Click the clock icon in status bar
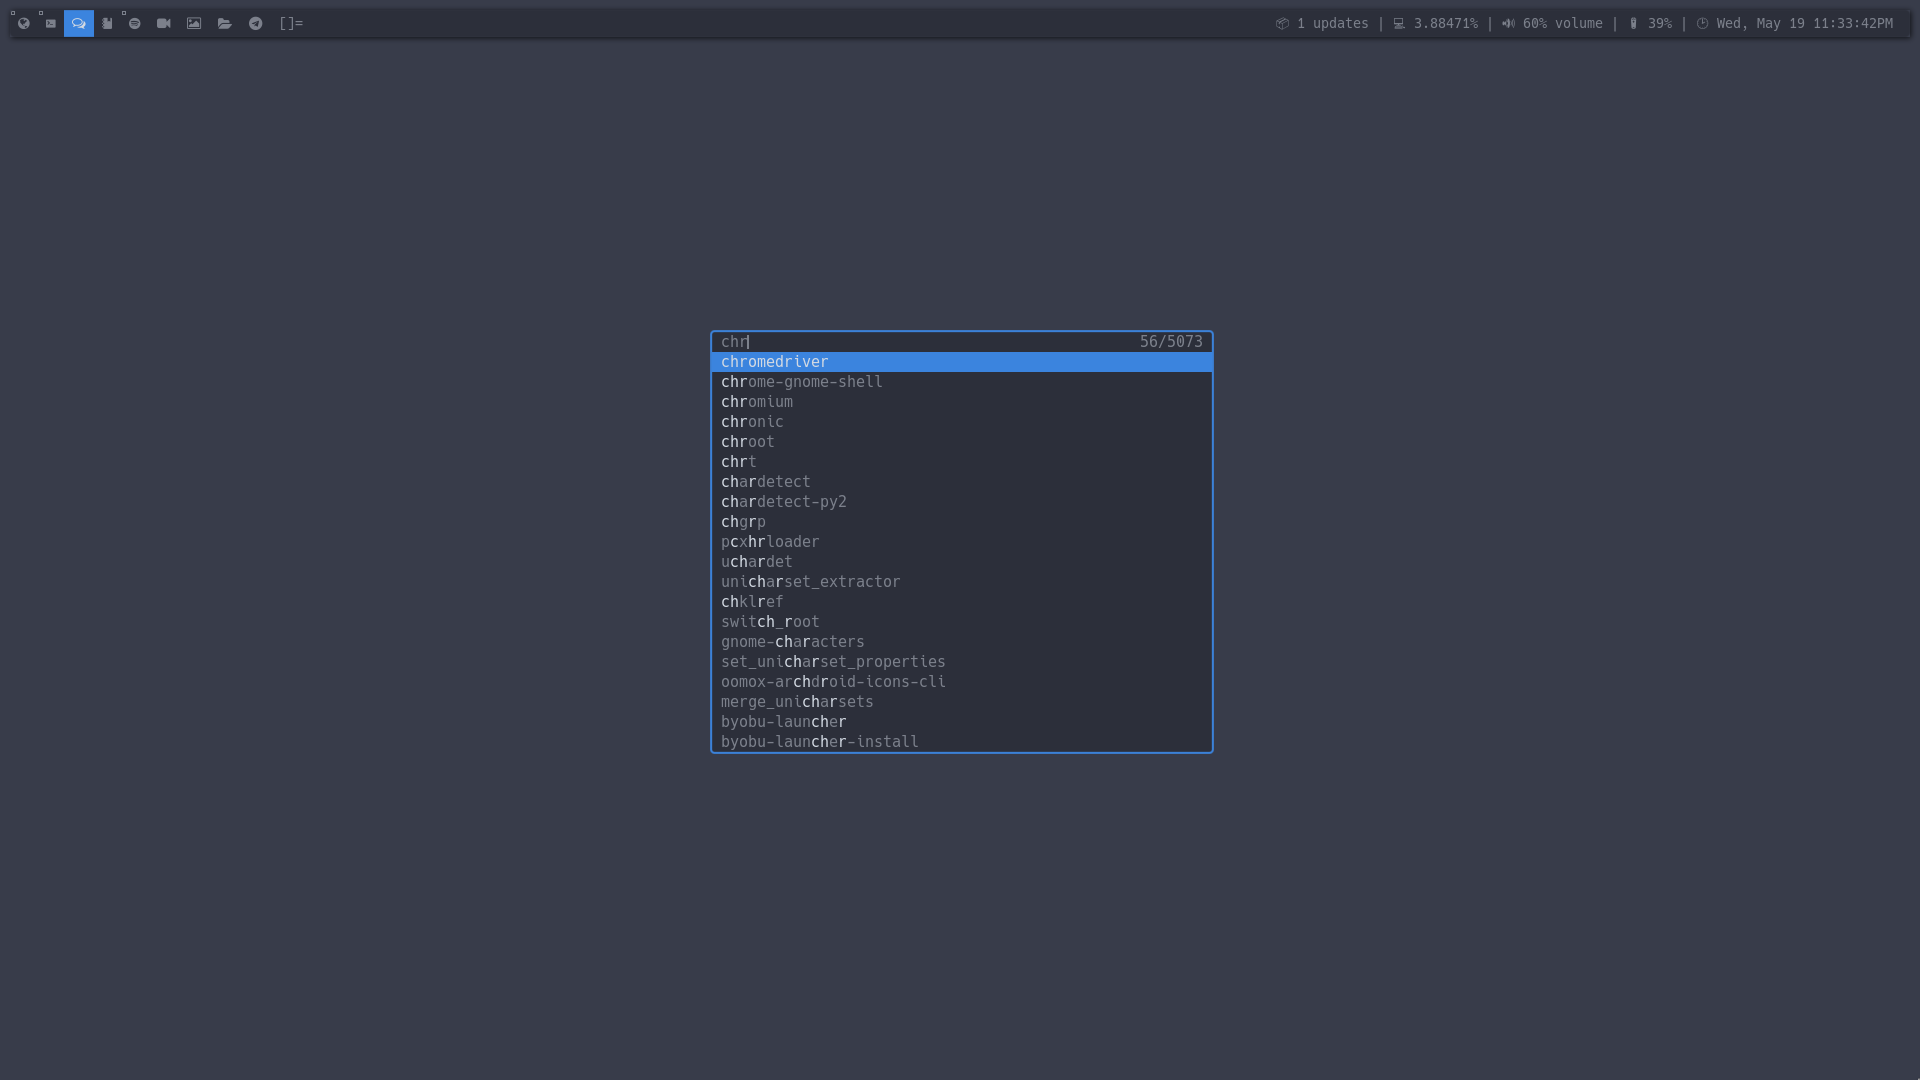This screenshot has width=1920, height=1080. 1702,23
